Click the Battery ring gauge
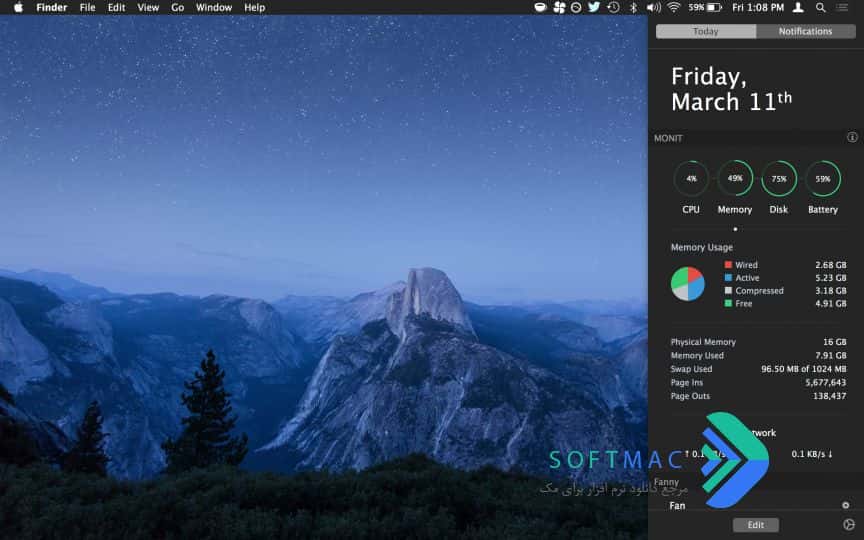 pos(823,179)
